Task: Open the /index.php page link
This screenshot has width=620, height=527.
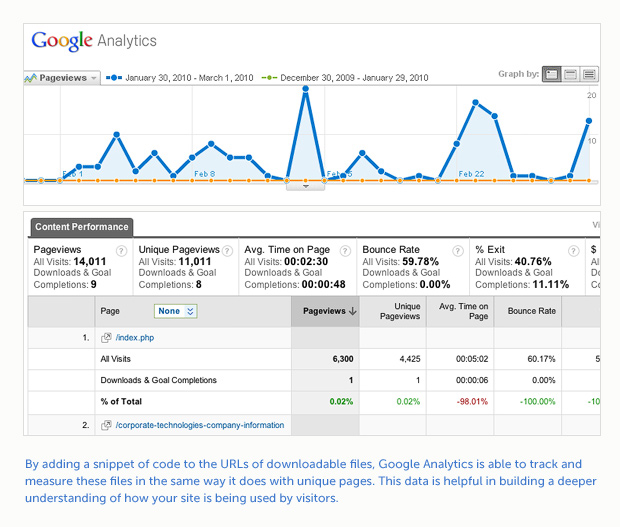Action: point(135,338)
